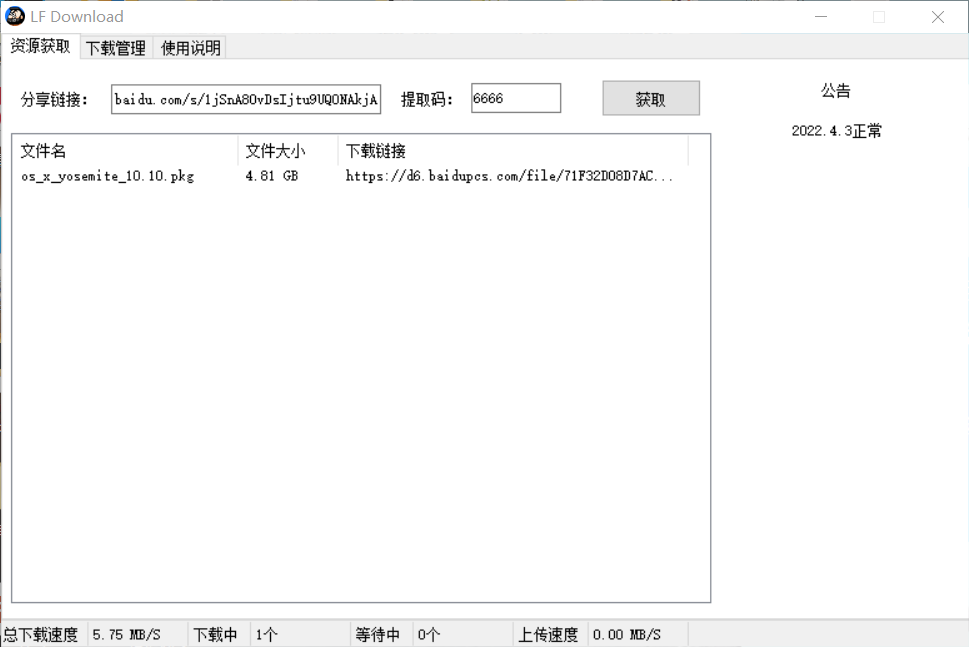Click the 分享链接 input field

coord(245,98)
